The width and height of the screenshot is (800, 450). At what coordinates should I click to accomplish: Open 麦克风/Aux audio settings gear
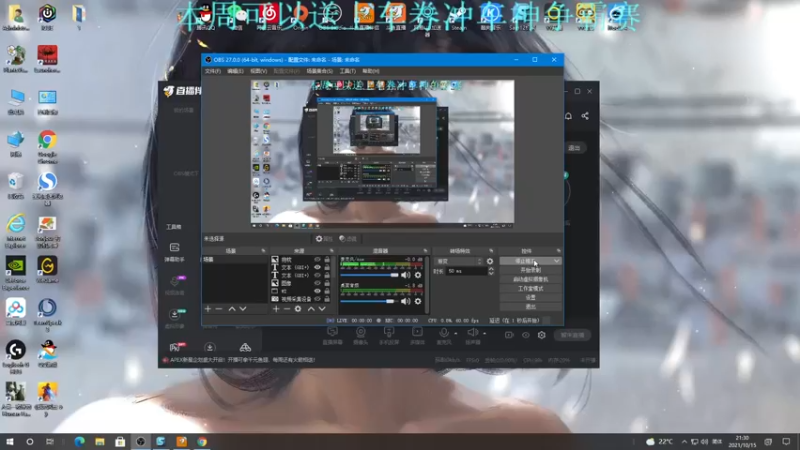(418, 275)
